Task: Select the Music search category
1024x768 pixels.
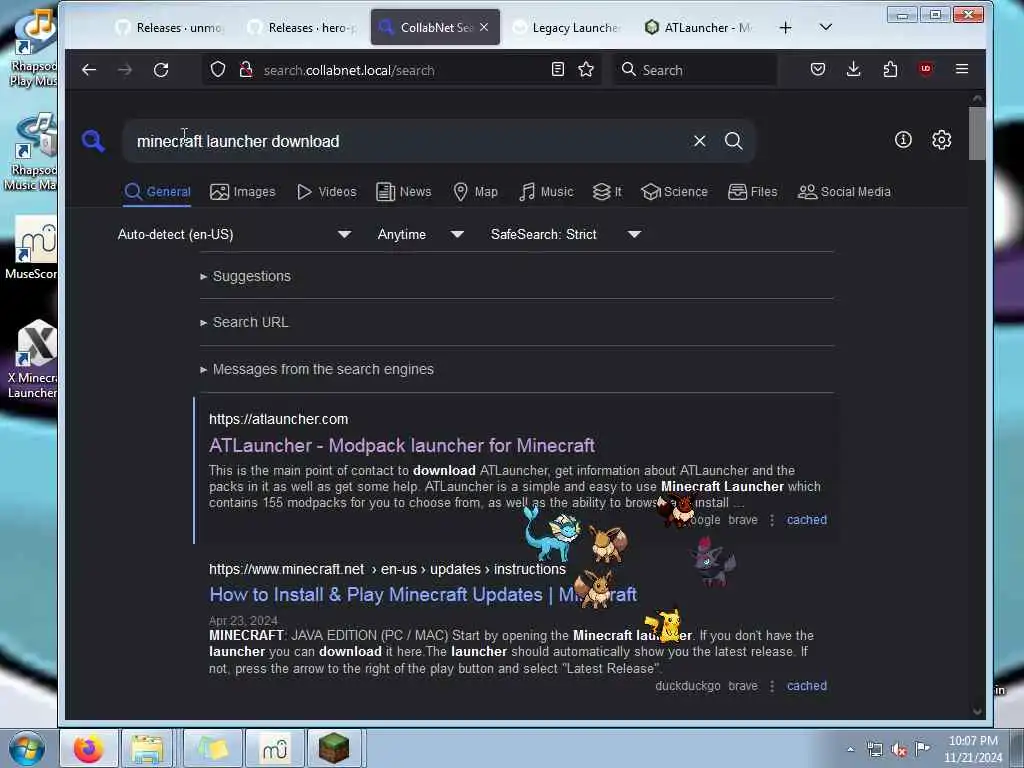Action: (x=546, y=192)
